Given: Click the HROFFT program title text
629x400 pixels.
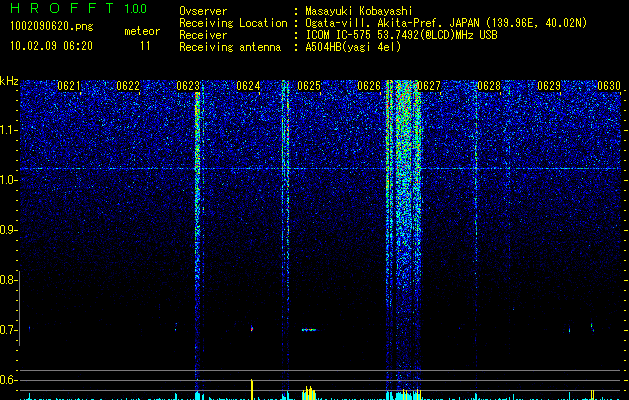Looking at the screenshot, I should point(62,8).
